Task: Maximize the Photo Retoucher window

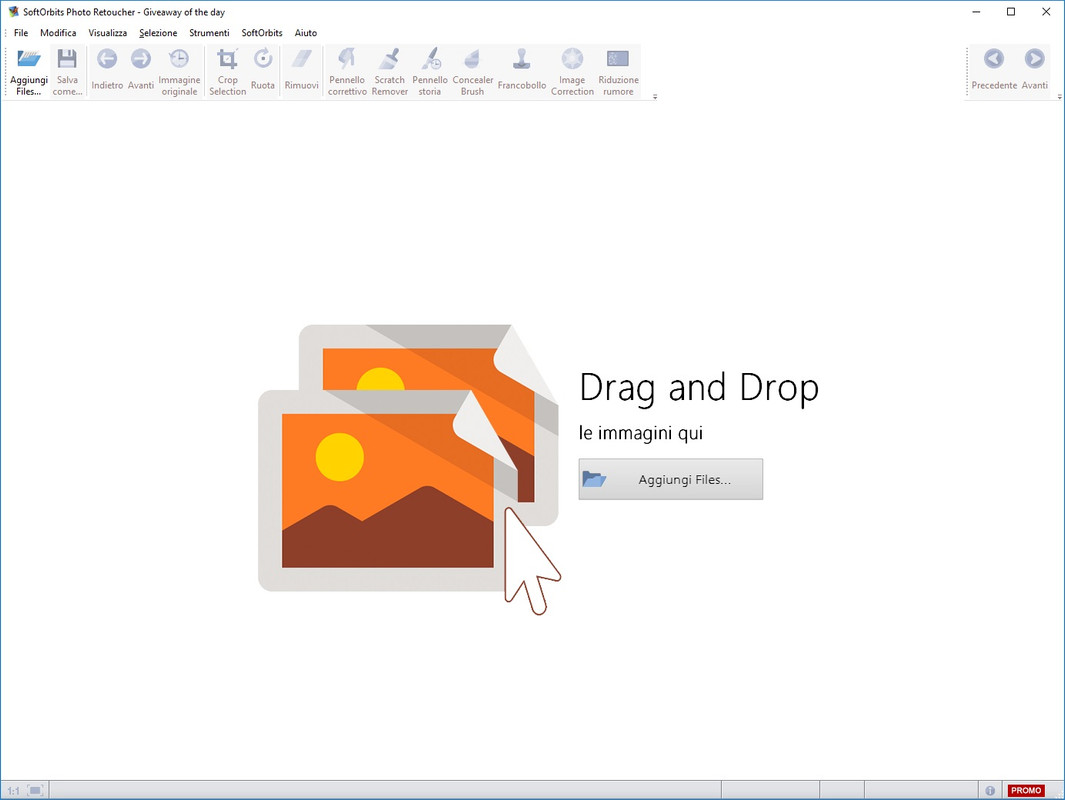Action: click(1011, 12)
